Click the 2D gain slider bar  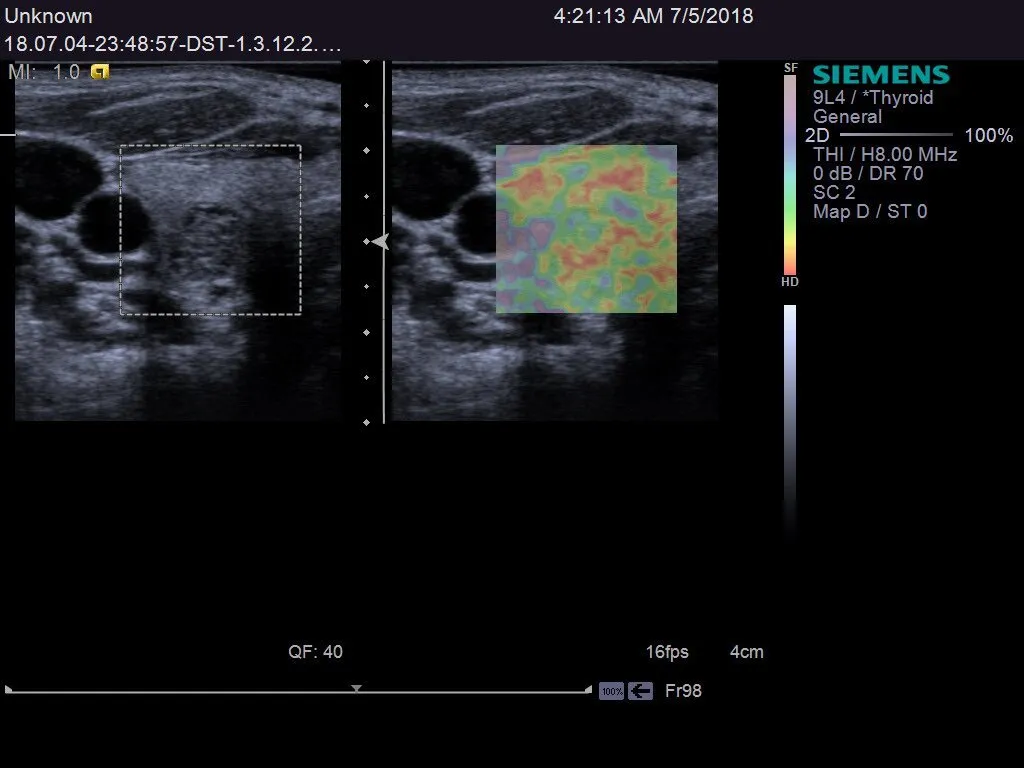coord(896,135)
